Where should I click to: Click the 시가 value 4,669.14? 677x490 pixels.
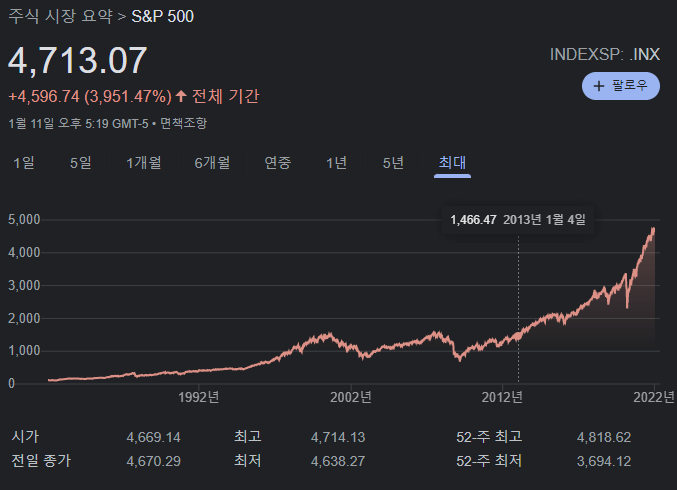pos(153,437)
